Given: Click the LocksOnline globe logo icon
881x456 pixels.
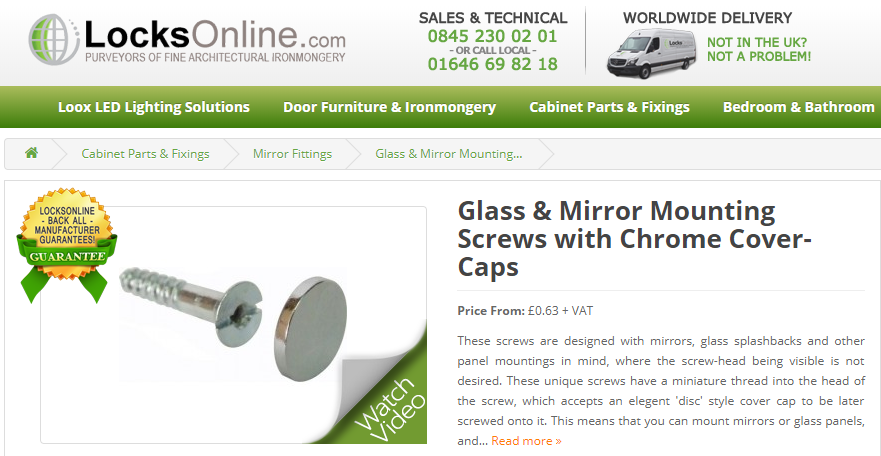Looking at the screenshot, I should click(x=54, y=40).
